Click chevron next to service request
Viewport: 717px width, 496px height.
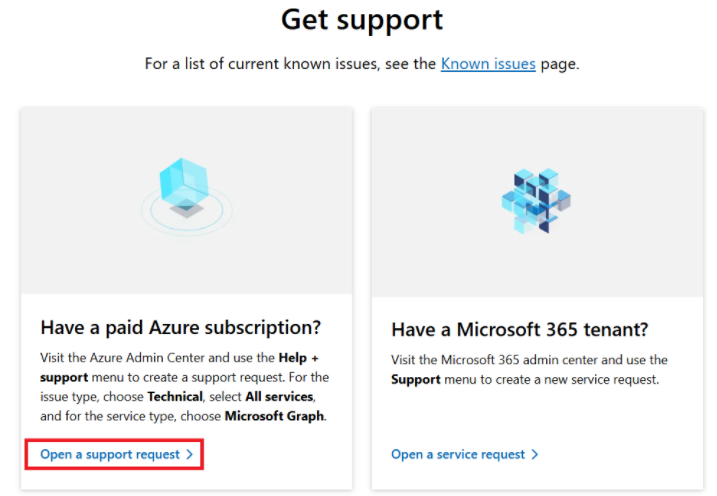tap(535, 454)
